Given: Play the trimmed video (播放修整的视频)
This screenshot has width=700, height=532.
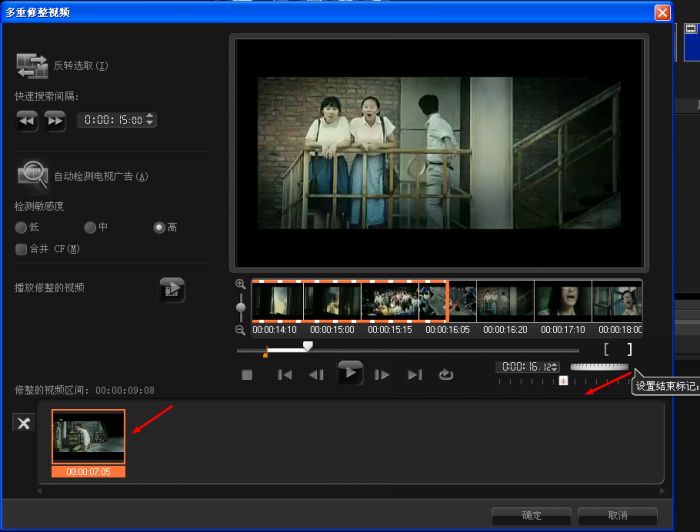Looking at the screenshot, I should (173, 289).
